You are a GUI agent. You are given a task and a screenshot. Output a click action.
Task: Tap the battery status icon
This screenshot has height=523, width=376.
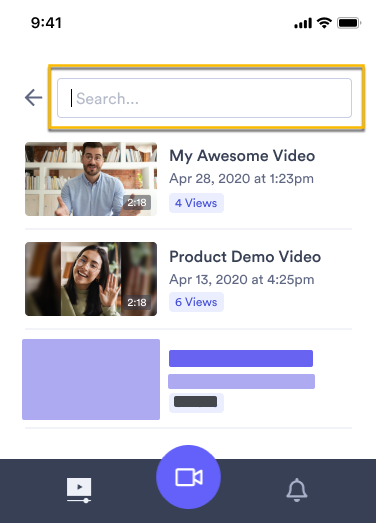349,23
